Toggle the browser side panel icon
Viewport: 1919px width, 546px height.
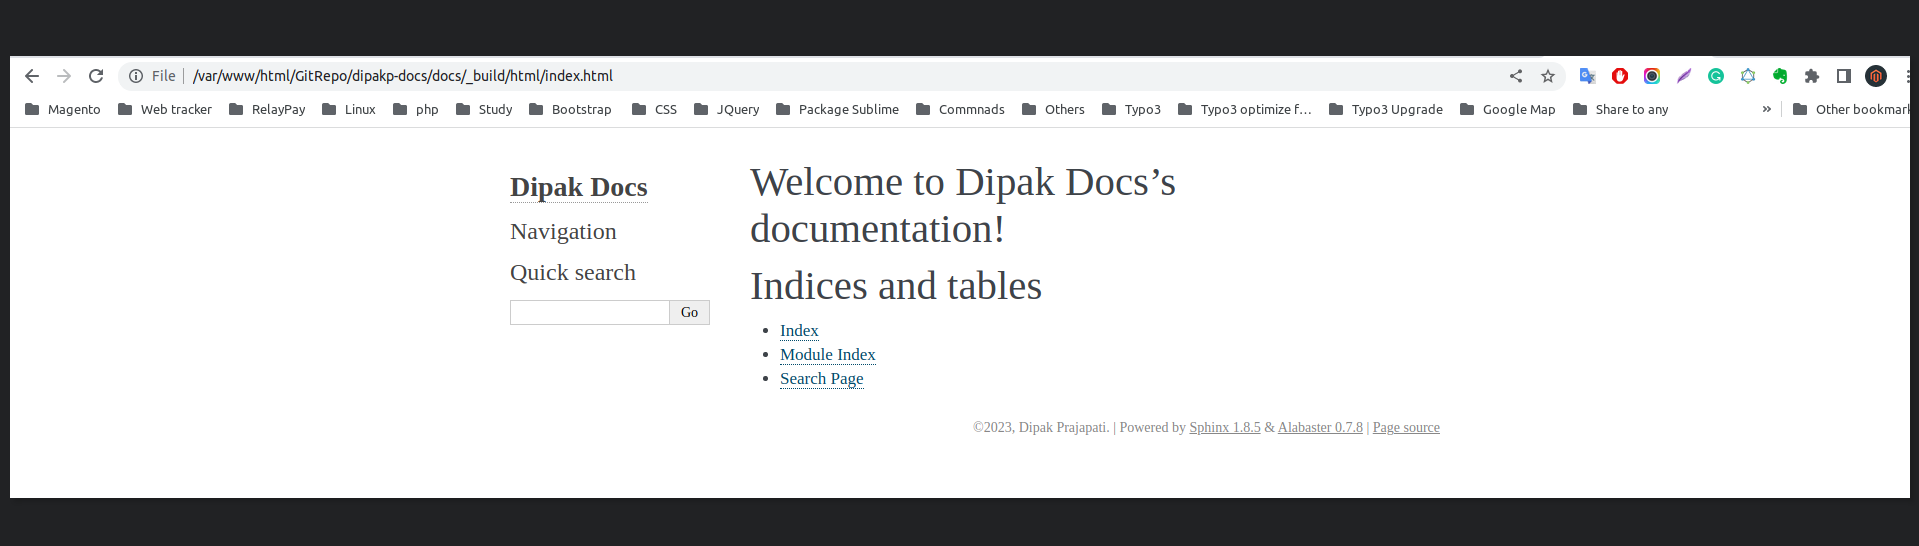[x=1844, y=76]
